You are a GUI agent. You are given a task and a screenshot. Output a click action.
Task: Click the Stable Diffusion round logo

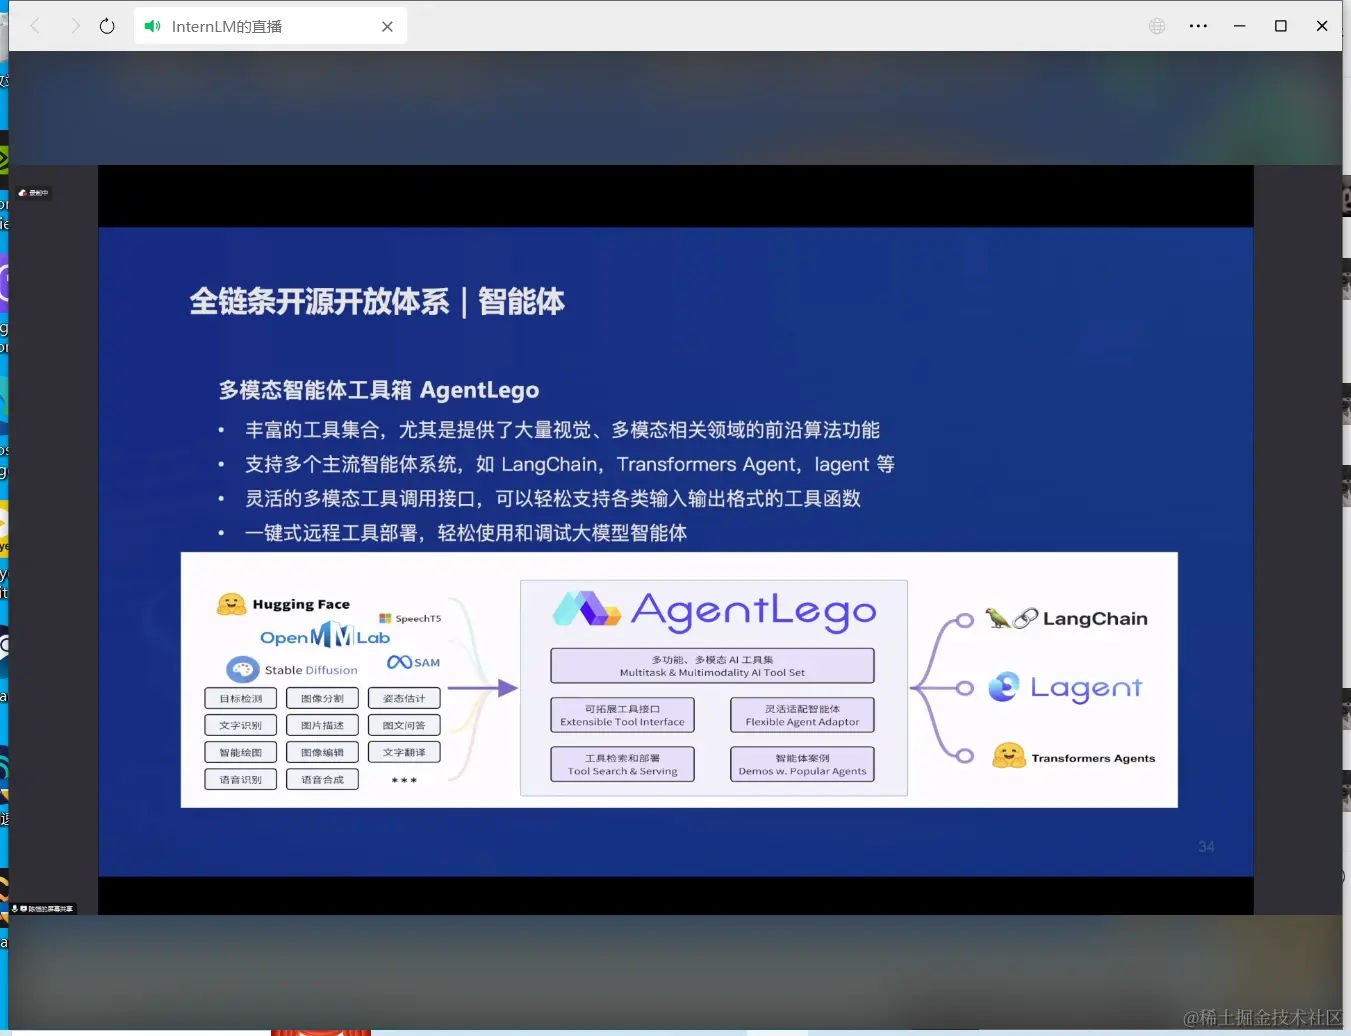(x=242, y=669)
